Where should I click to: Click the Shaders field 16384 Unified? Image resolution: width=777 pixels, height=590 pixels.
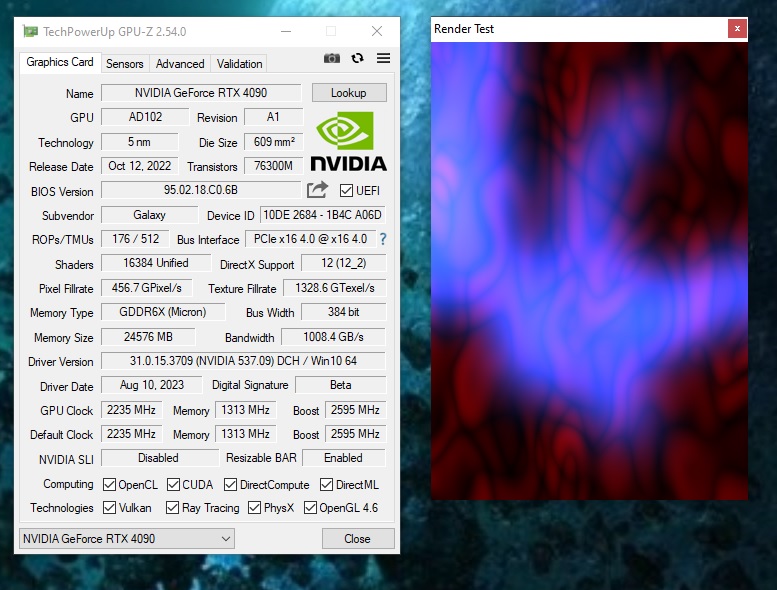[x=156, y=263]
